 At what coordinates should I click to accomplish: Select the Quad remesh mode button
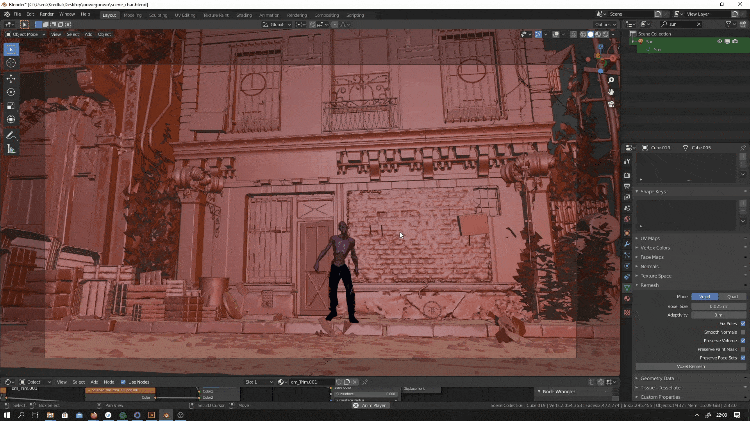733,296
